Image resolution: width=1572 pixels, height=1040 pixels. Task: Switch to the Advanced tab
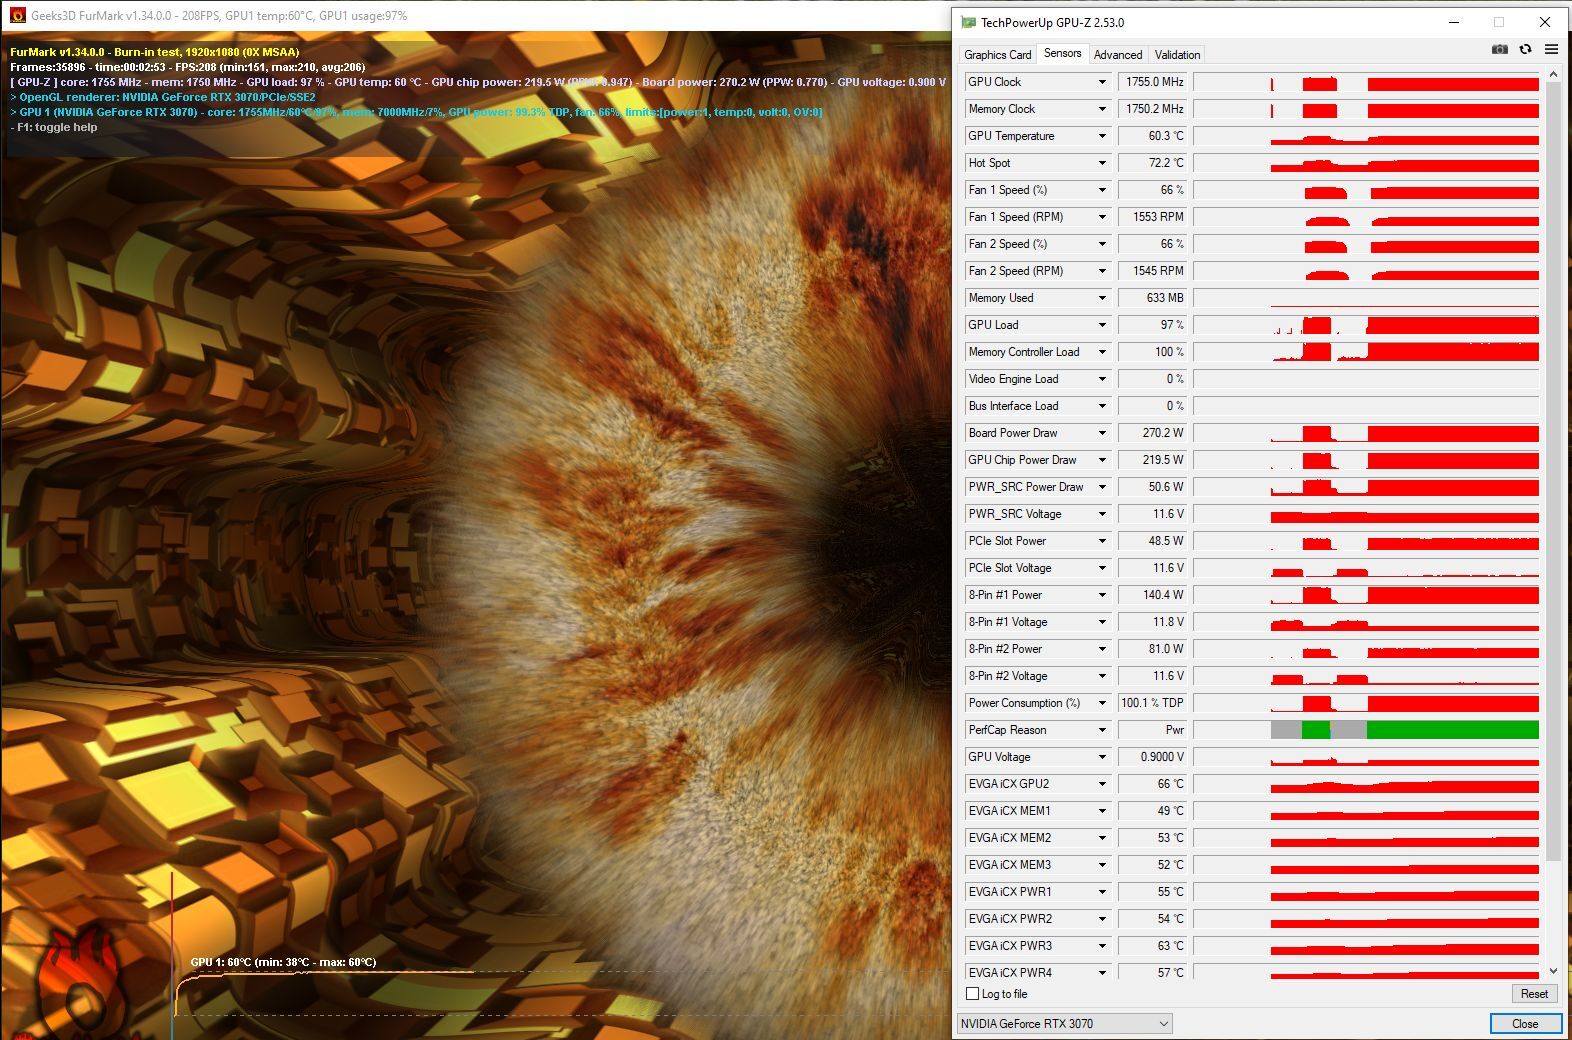click(x=1117, y=55)
